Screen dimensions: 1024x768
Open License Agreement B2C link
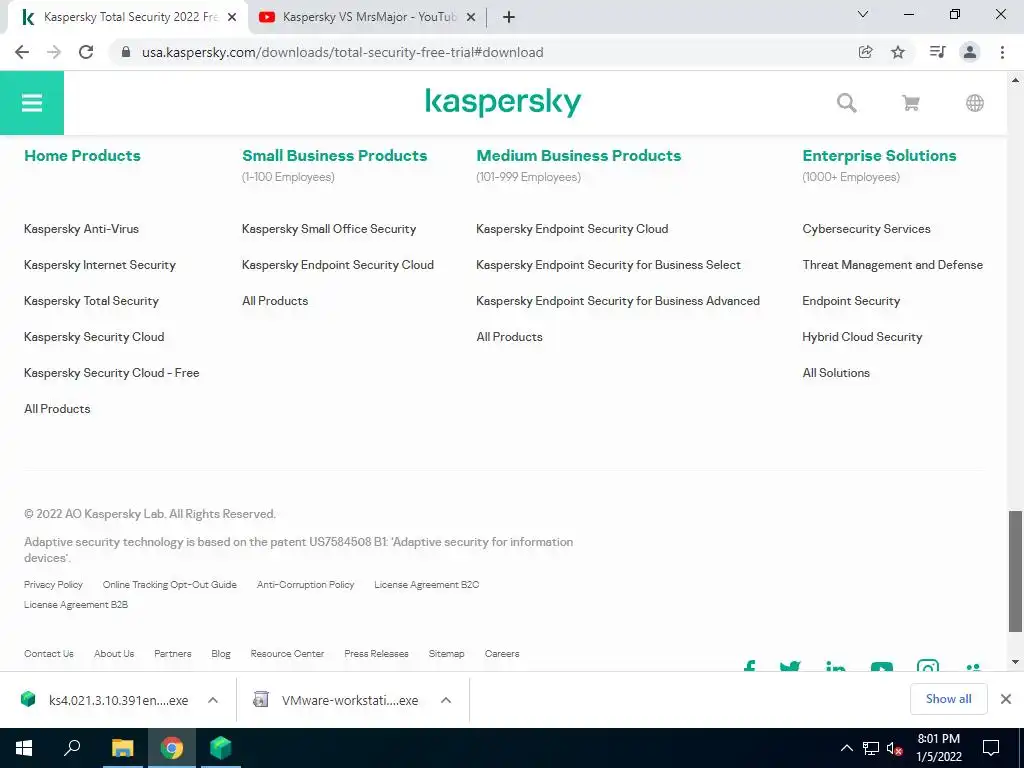[x=426, y=584]
